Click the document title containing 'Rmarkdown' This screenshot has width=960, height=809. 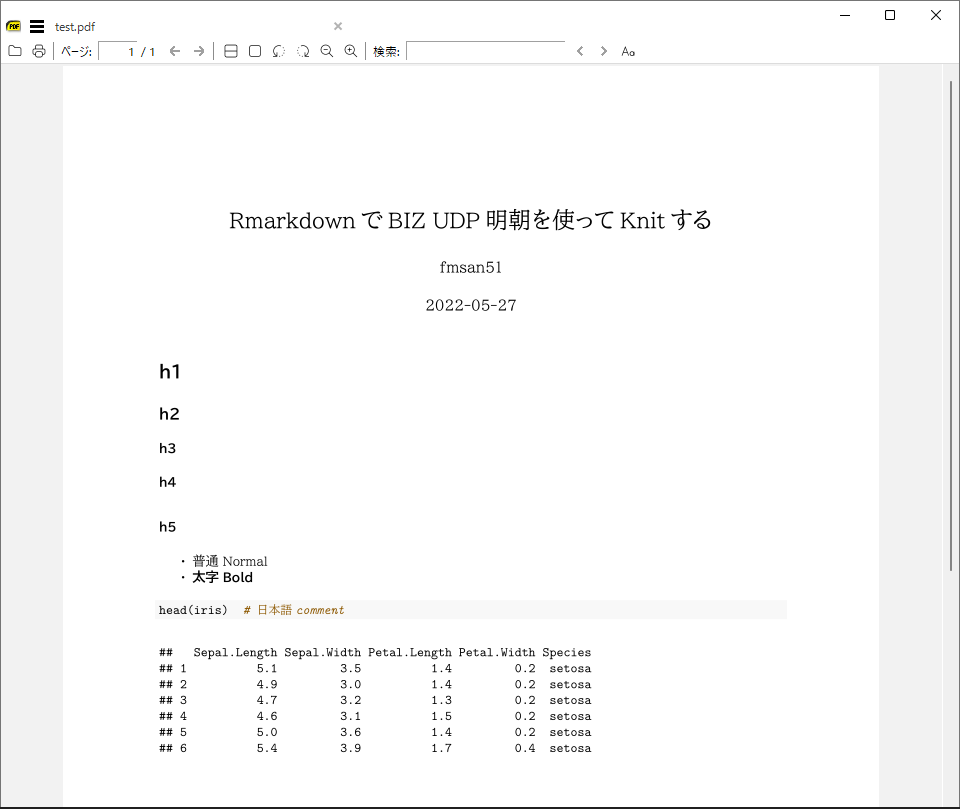coord(470,220)
